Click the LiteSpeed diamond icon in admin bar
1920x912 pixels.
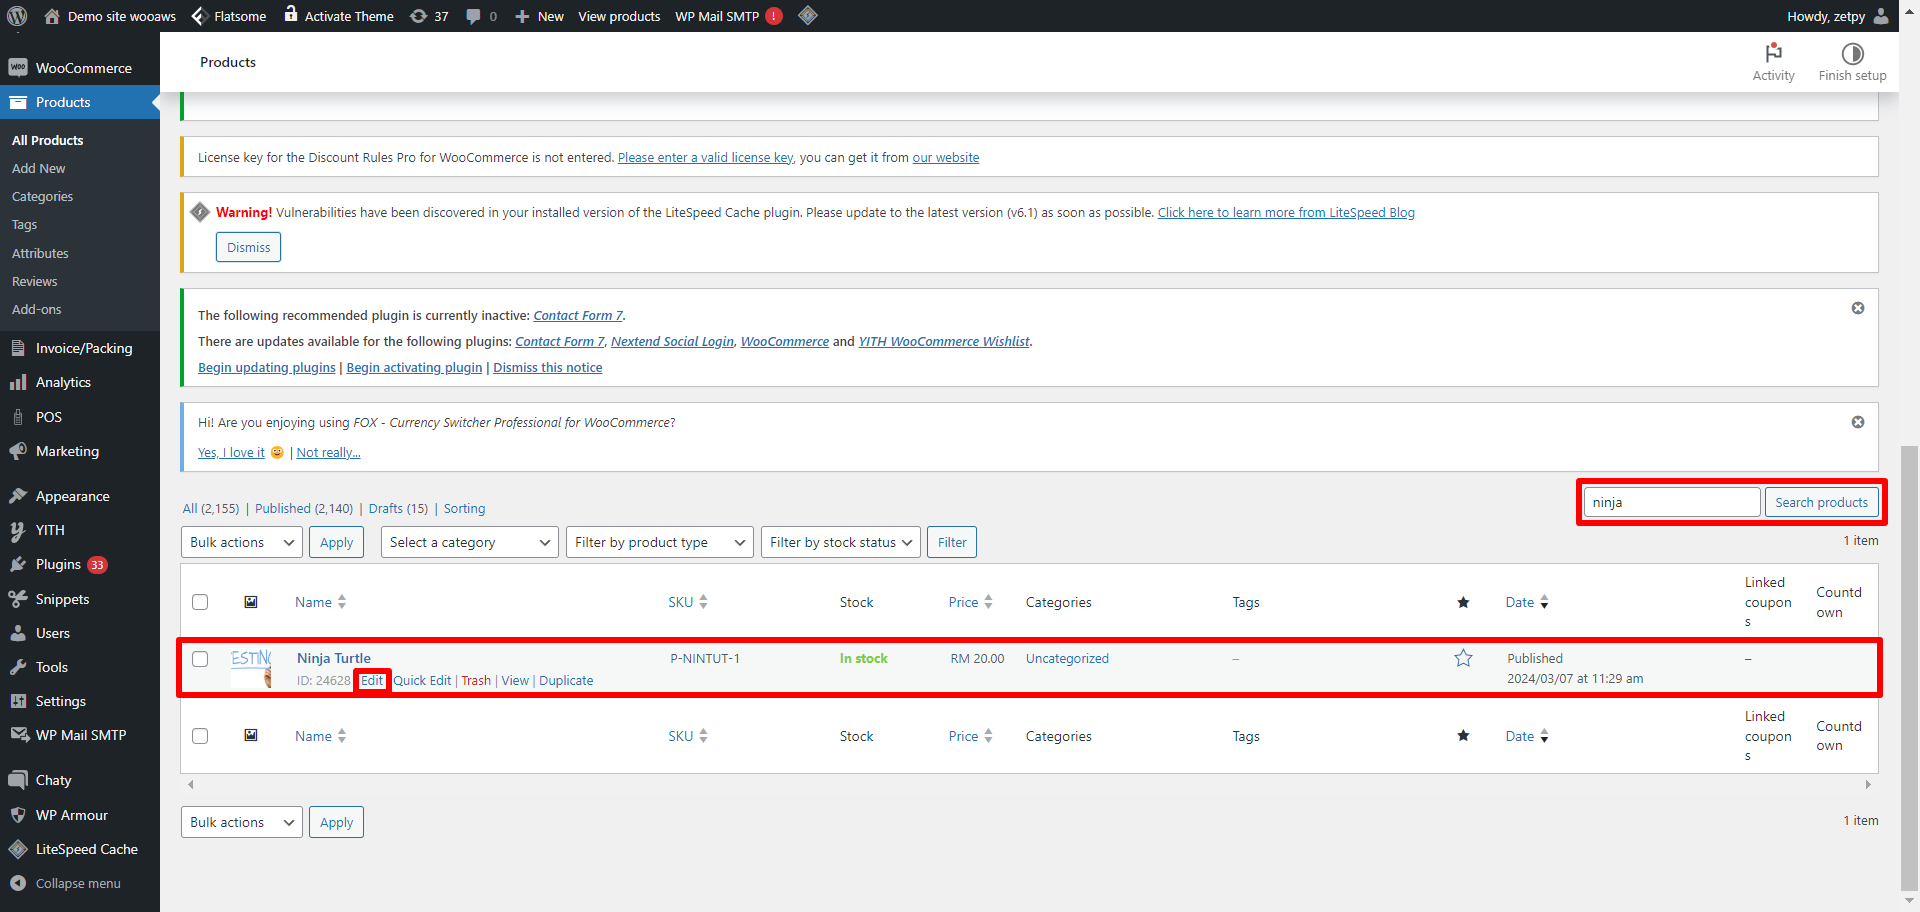pyautogui.click(x=808, y=15)
